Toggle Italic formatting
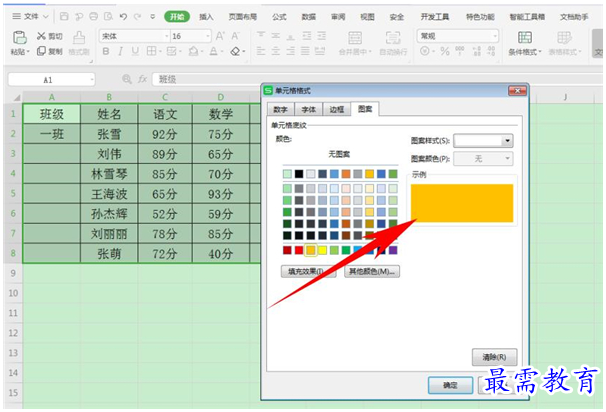606x412 pixels. point(120,51)
